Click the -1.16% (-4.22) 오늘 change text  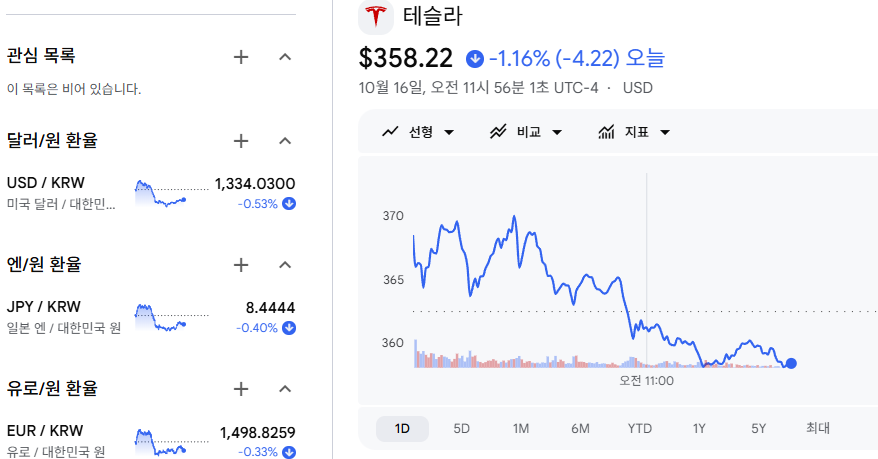click(577, 58)
